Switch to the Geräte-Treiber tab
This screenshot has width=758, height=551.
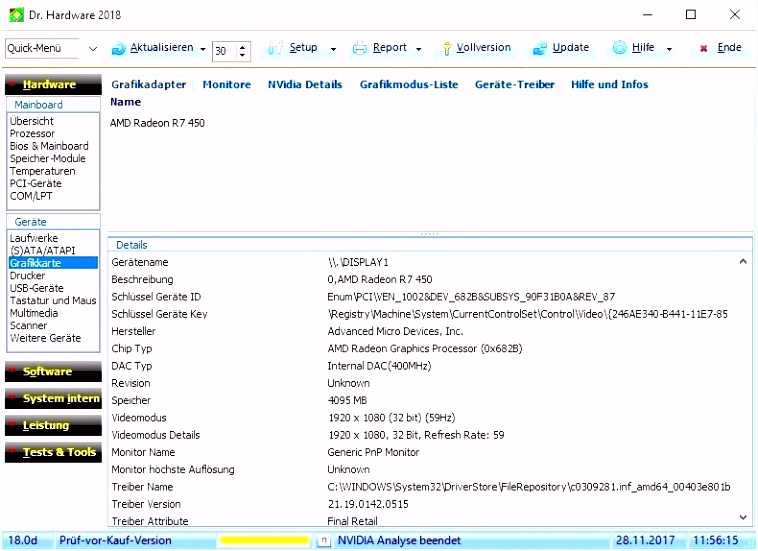514,85
